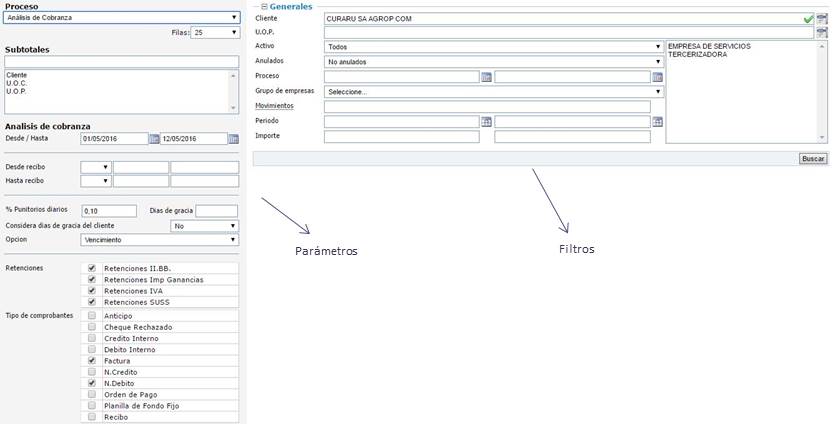Open calendar for first Proceso date field
The image size is (833, 424).
coord(486,77)
